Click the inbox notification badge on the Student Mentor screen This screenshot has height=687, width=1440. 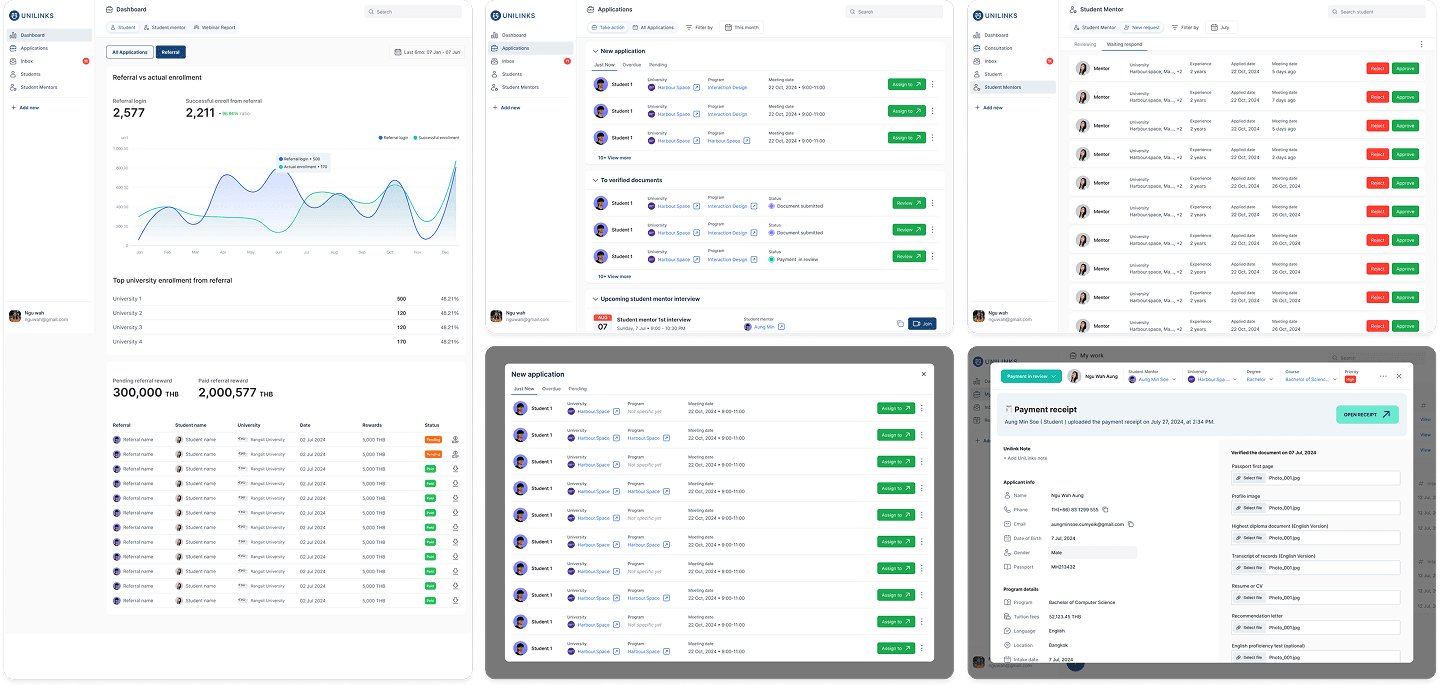(1048, 61)
